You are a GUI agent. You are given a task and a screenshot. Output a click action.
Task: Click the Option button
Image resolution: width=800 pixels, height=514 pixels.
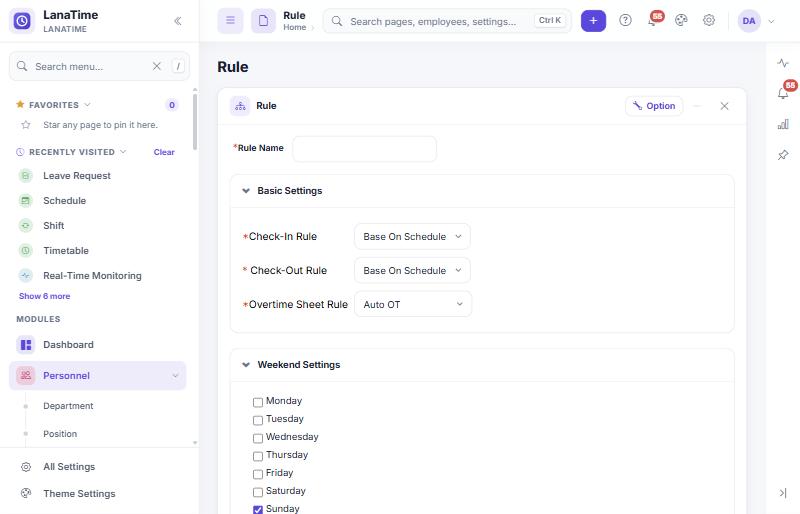click(654, 106)
